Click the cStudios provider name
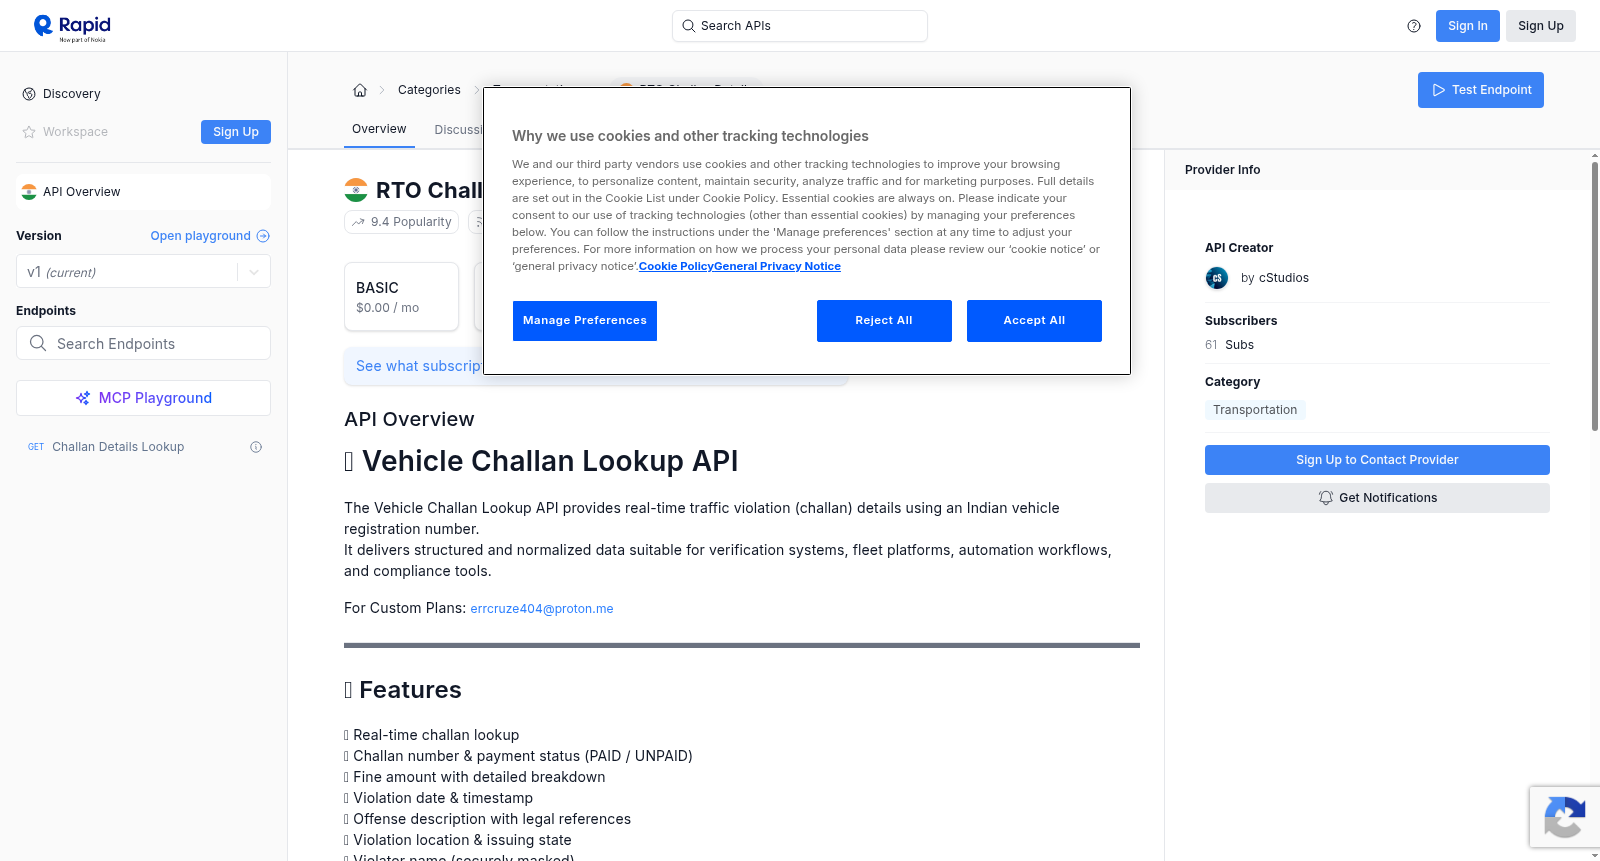The image size is (1600, 861). point(1283,278)
